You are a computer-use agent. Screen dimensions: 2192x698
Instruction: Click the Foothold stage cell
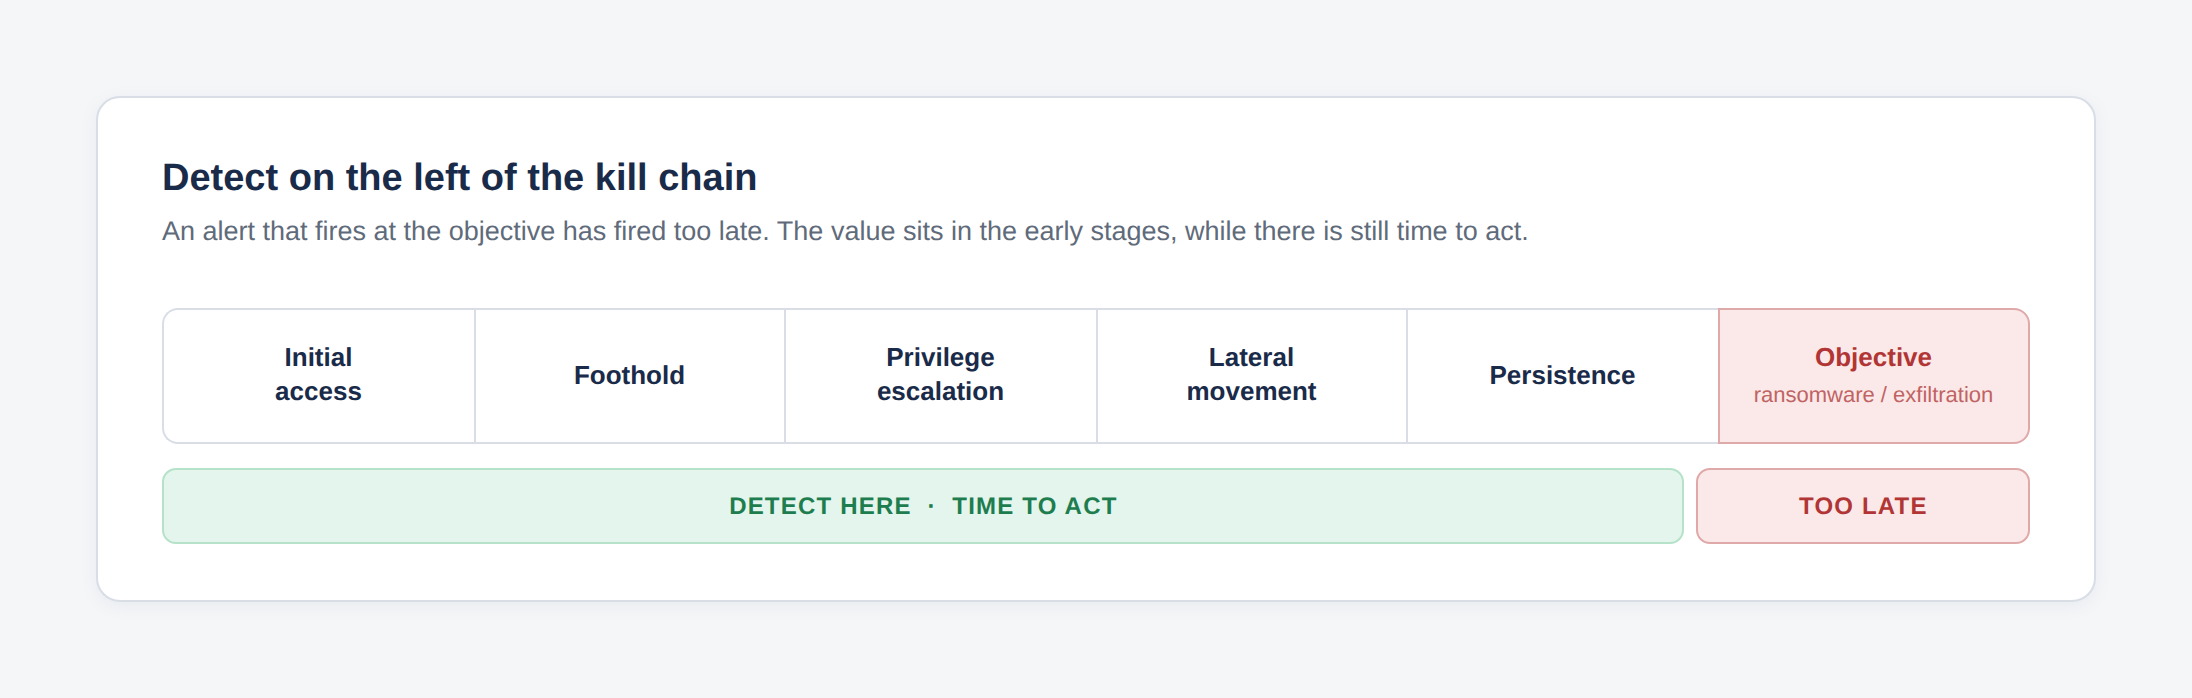click(x=630, y=376)
